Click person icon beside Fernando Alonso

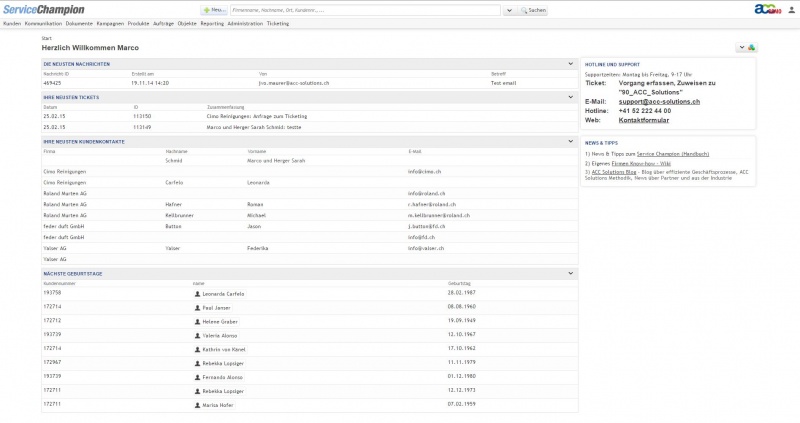tap(197, 377)
